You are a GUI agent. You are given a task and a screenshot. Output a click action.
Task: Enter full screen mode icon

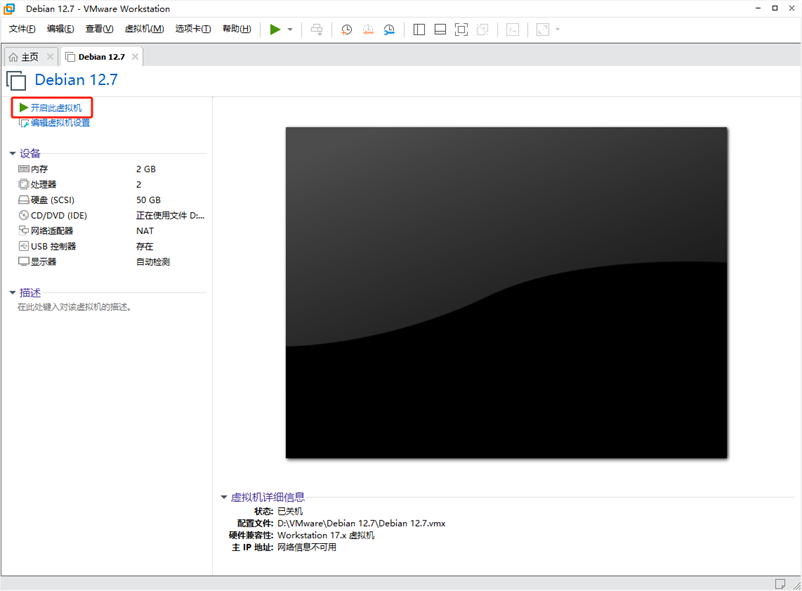tap(461, 30)
